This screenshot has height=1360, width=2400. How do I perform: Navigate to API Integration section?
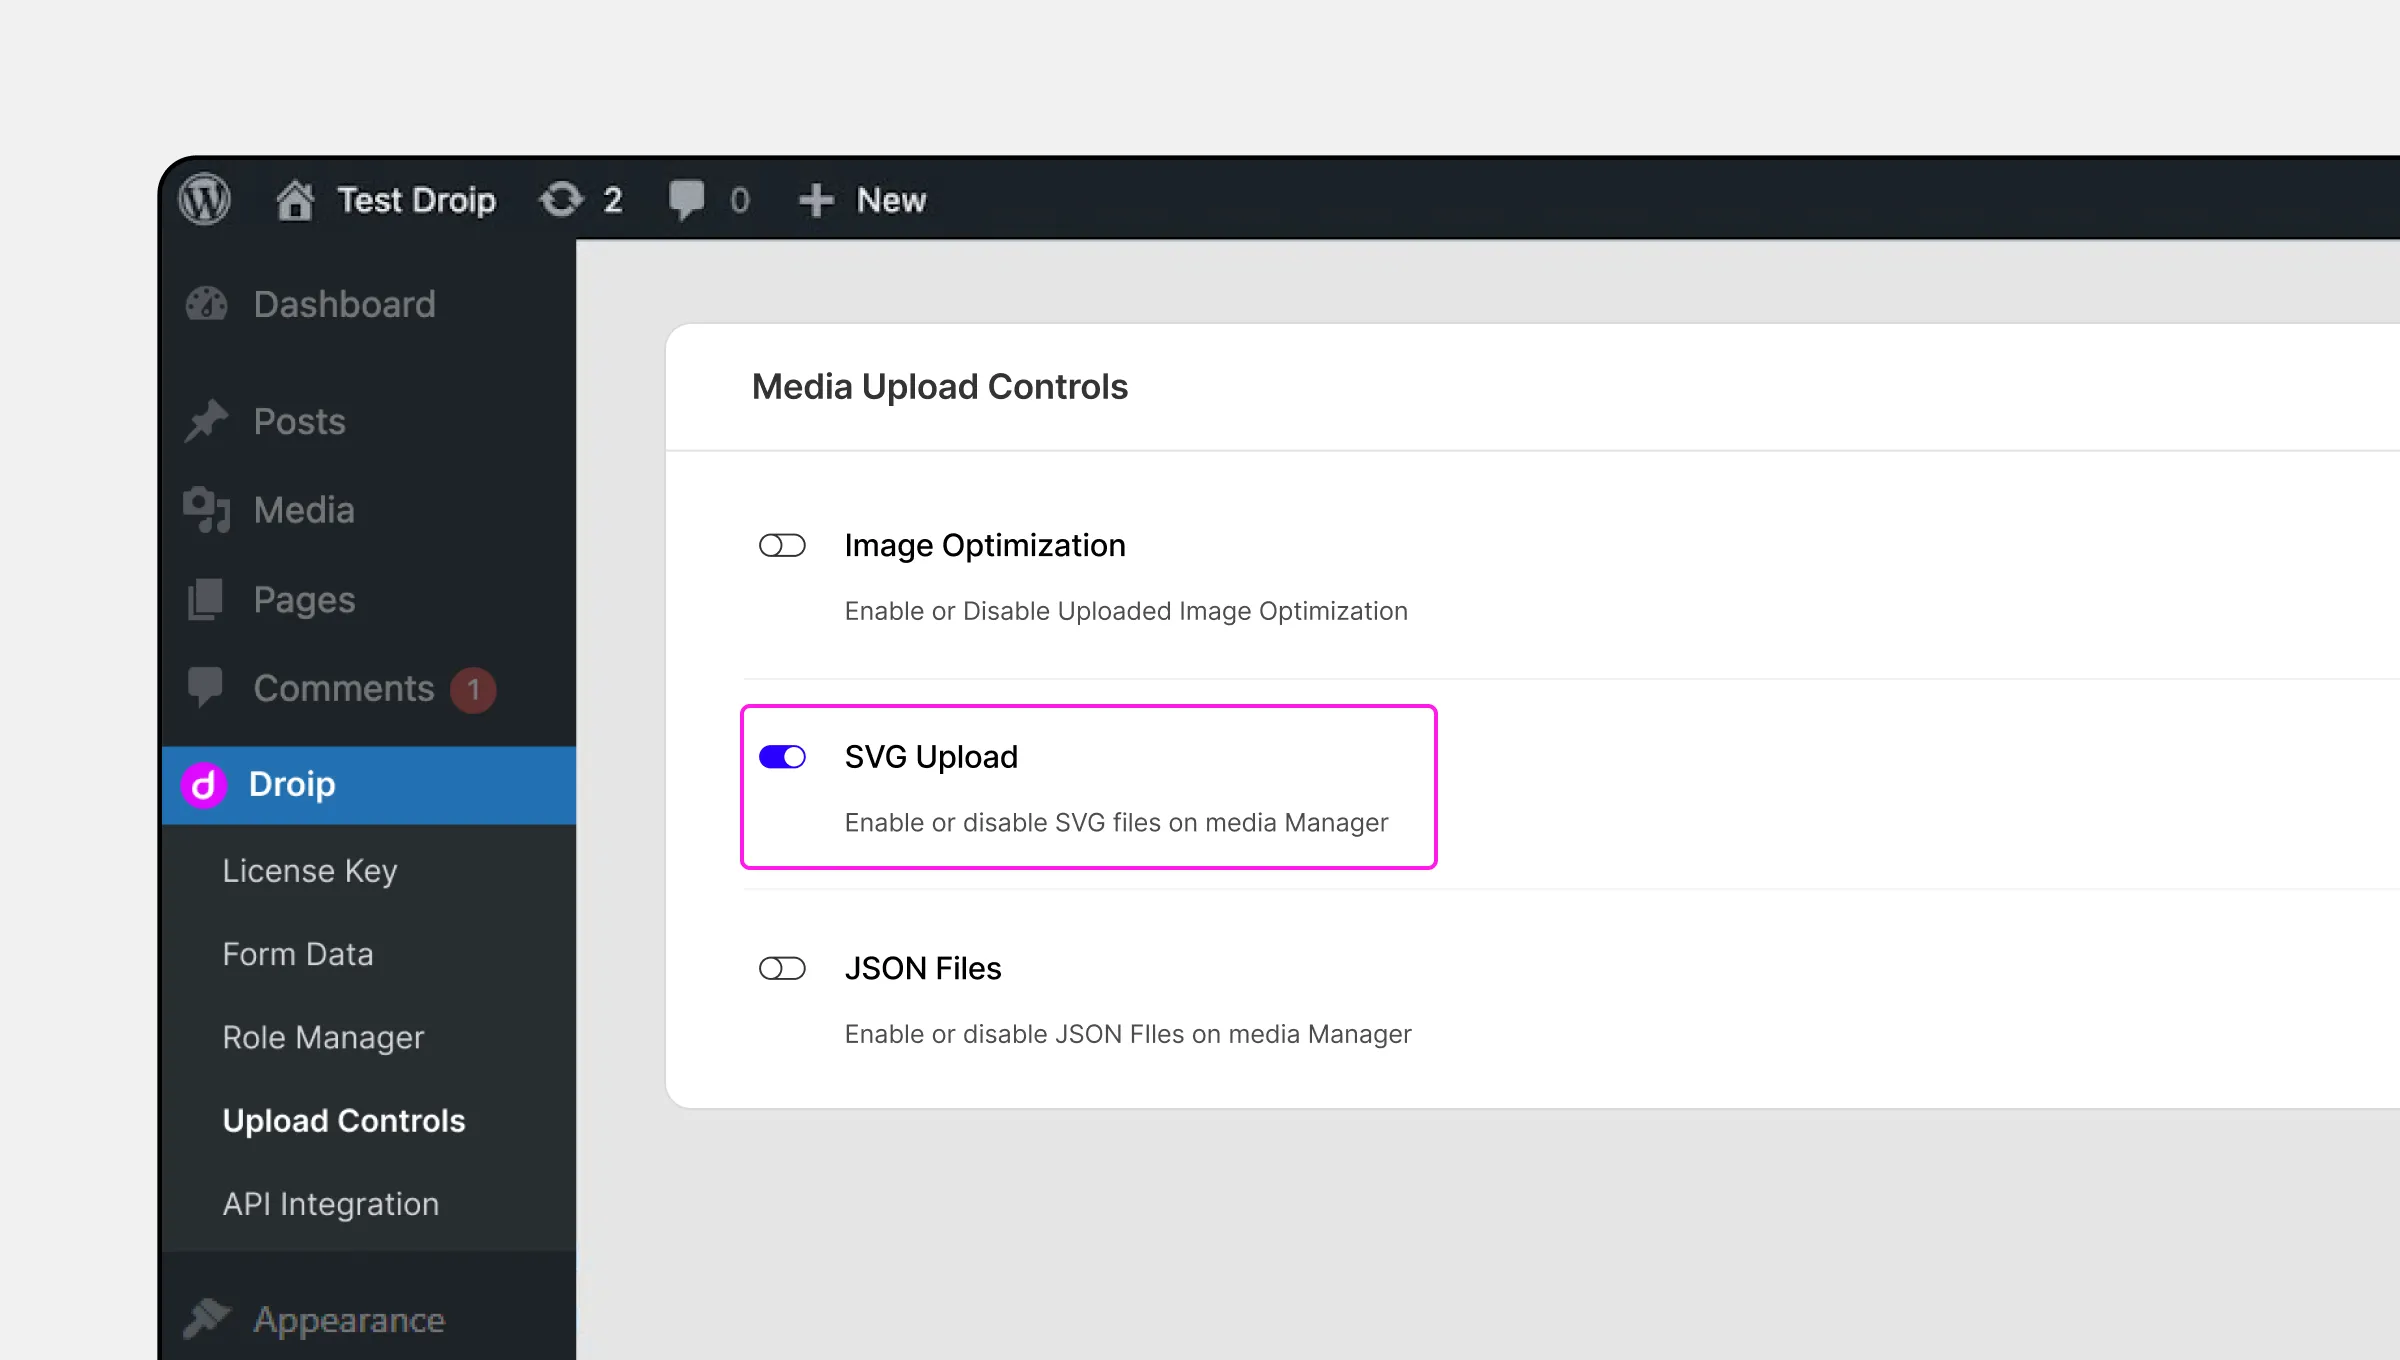pyautogui.click(x=331, y=1202)
